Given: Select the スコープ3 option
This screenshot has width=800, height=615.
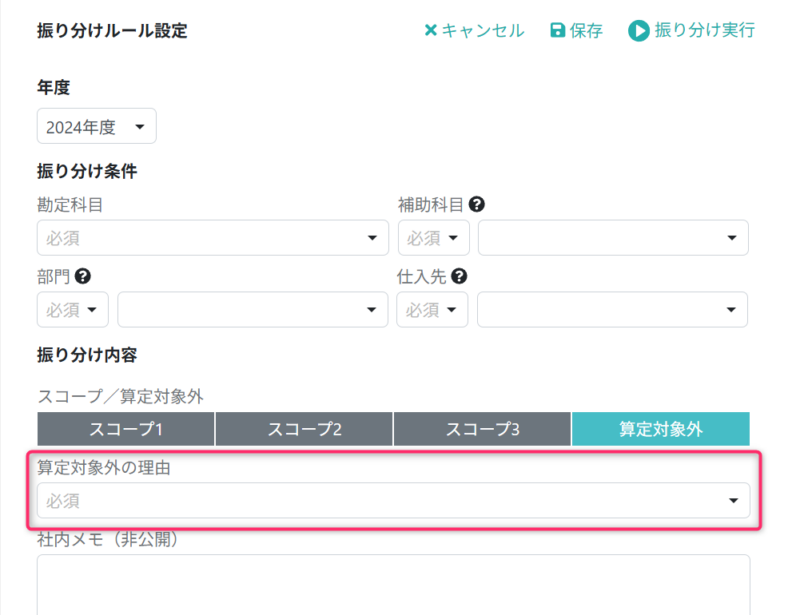Looking at the screenshot, I should pos(481,428).
